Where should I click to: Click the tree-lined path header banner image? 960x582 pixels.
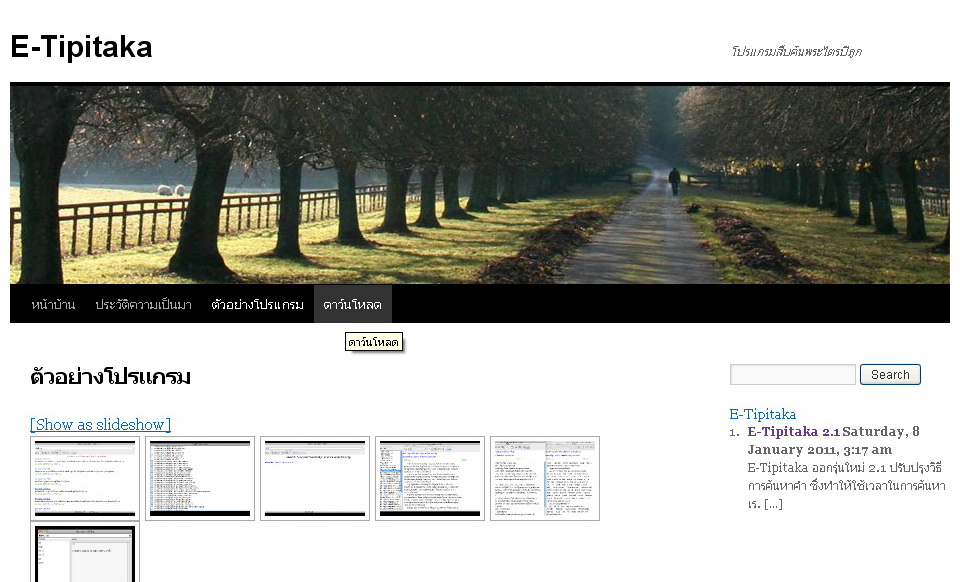[x=480, y=184]
